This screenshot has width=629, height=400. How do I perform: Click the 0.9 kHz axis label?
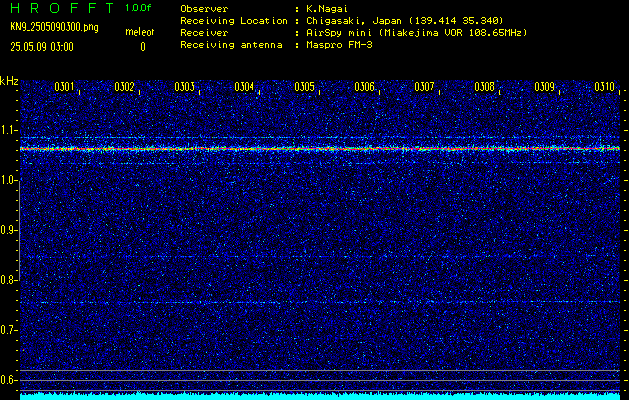(x=8, y=230)
